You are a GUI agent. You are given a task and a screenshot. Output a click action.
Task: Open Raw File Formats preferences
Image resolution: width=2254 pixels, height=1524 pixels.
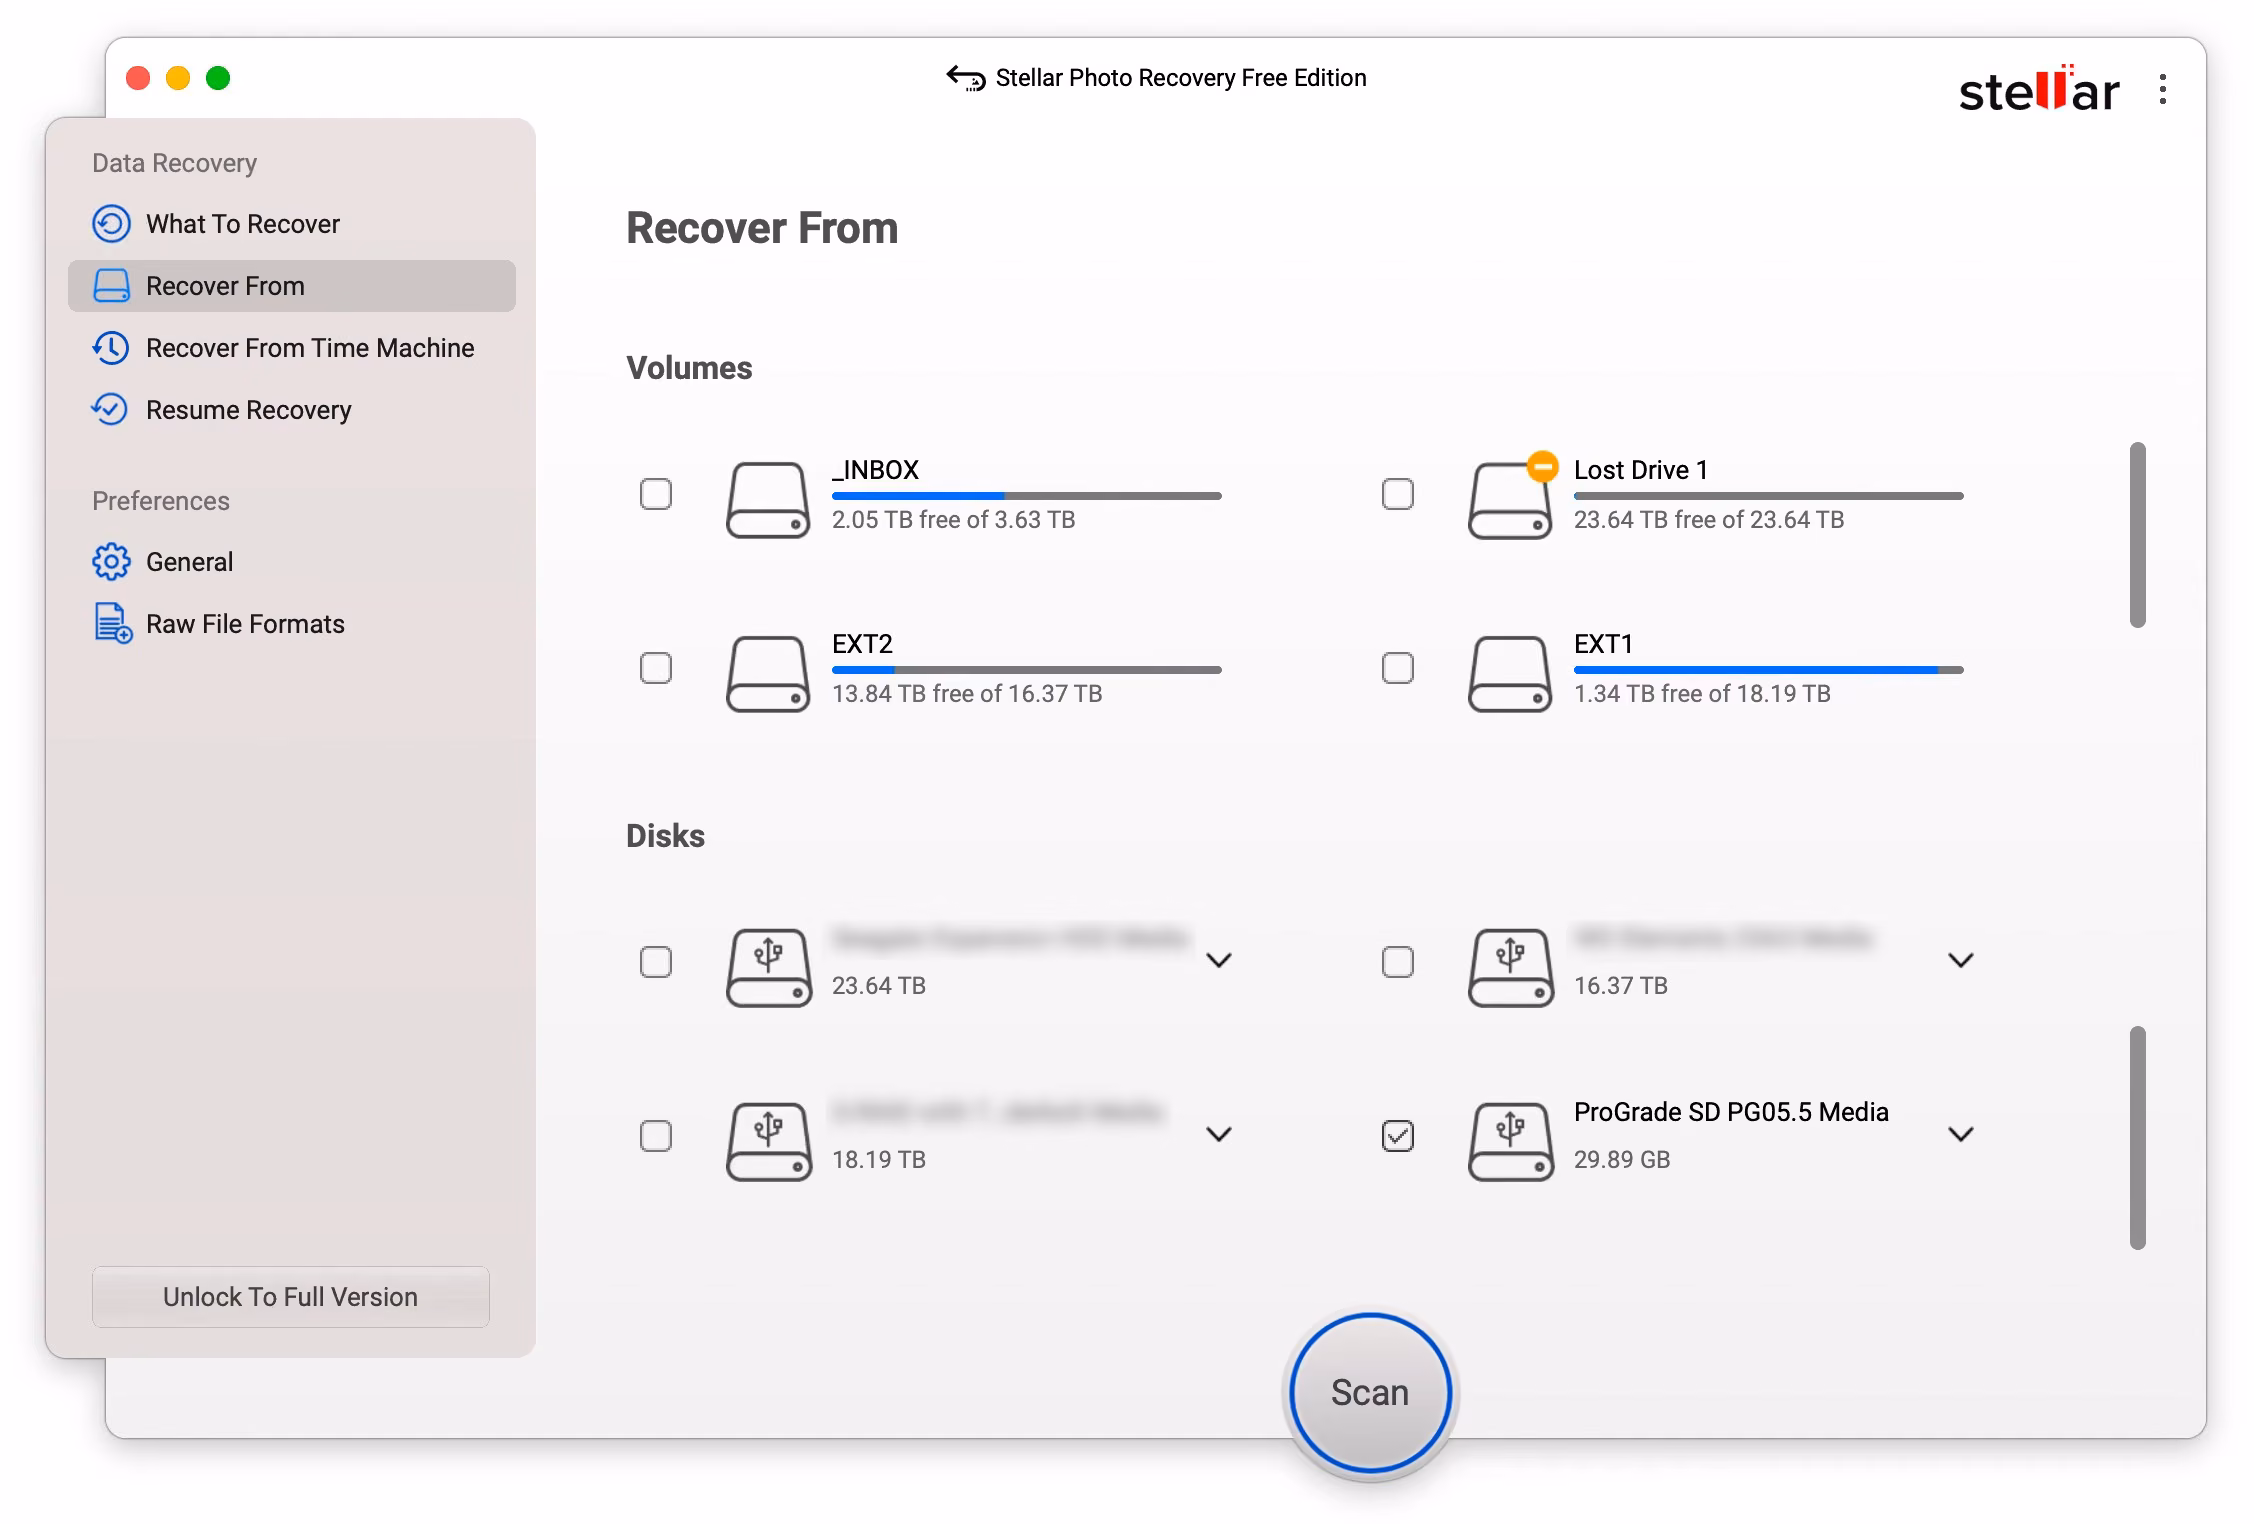[292, 624]
